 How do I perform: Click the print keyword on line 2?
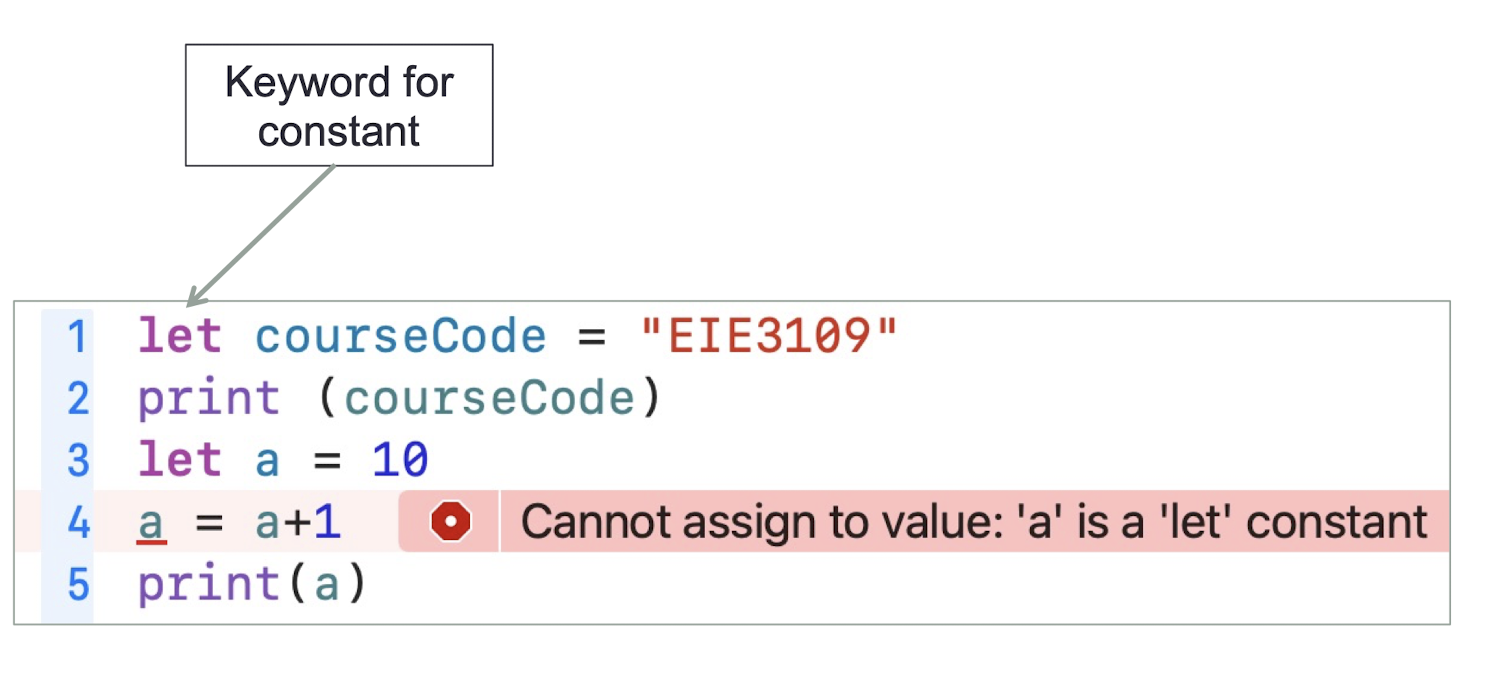pyautogui.click(x=209, y=399)
